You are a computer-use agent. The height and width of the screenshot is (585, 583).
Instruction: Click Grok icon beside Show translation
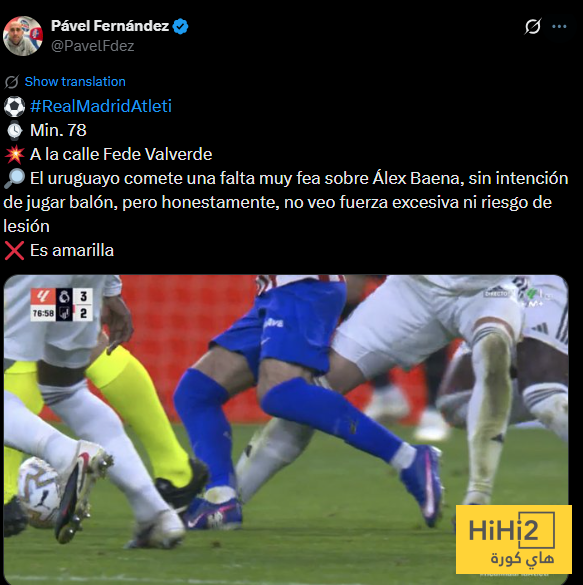point(12,82)
